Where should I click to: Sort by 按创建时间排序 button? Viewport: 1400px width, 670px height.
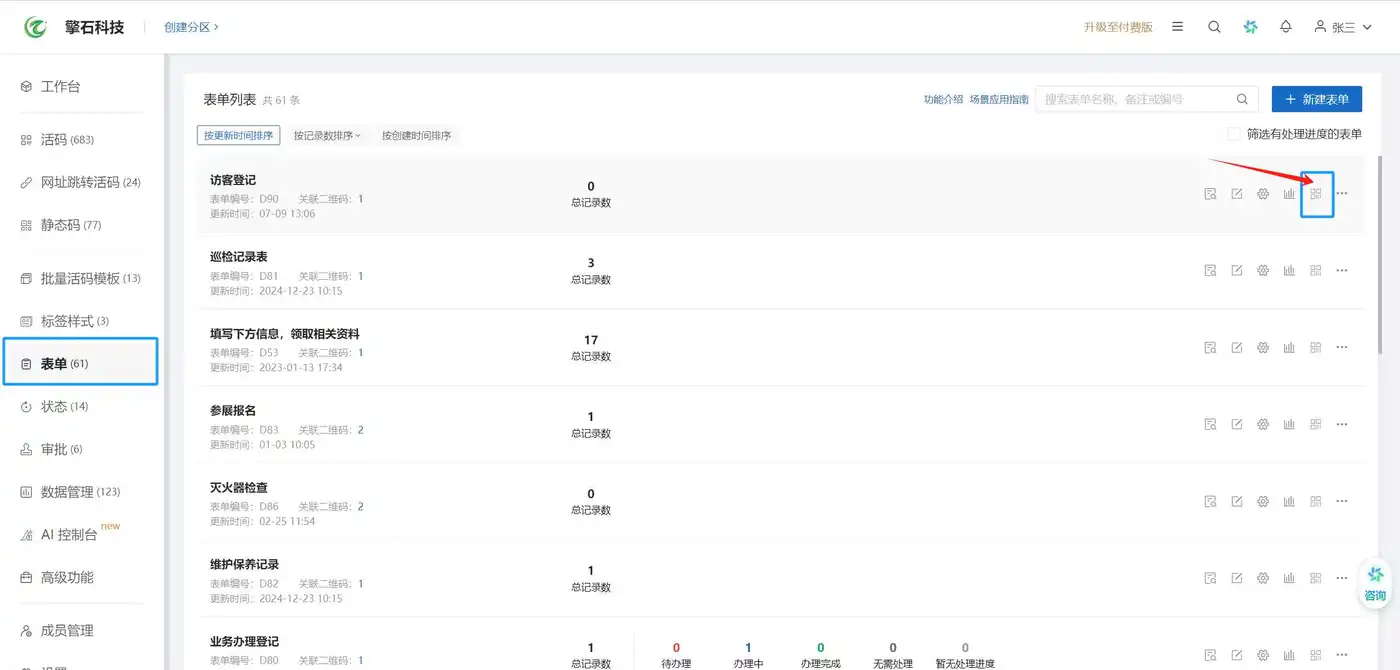click(416, 136)
